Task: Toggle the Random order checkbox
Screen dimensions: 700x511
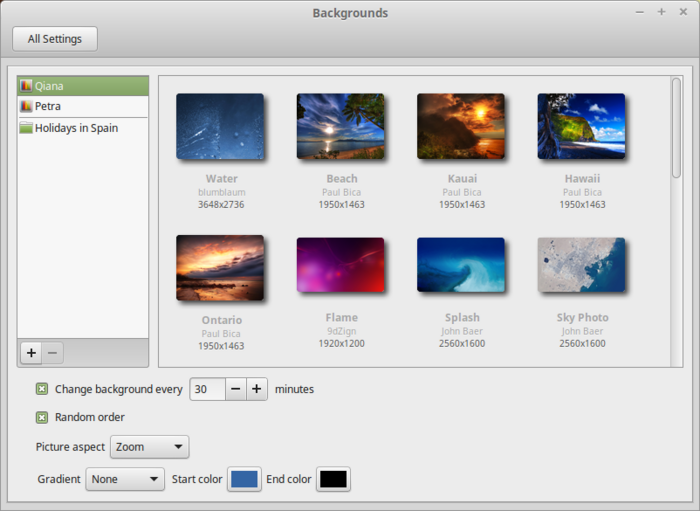Action: point(42,417)
